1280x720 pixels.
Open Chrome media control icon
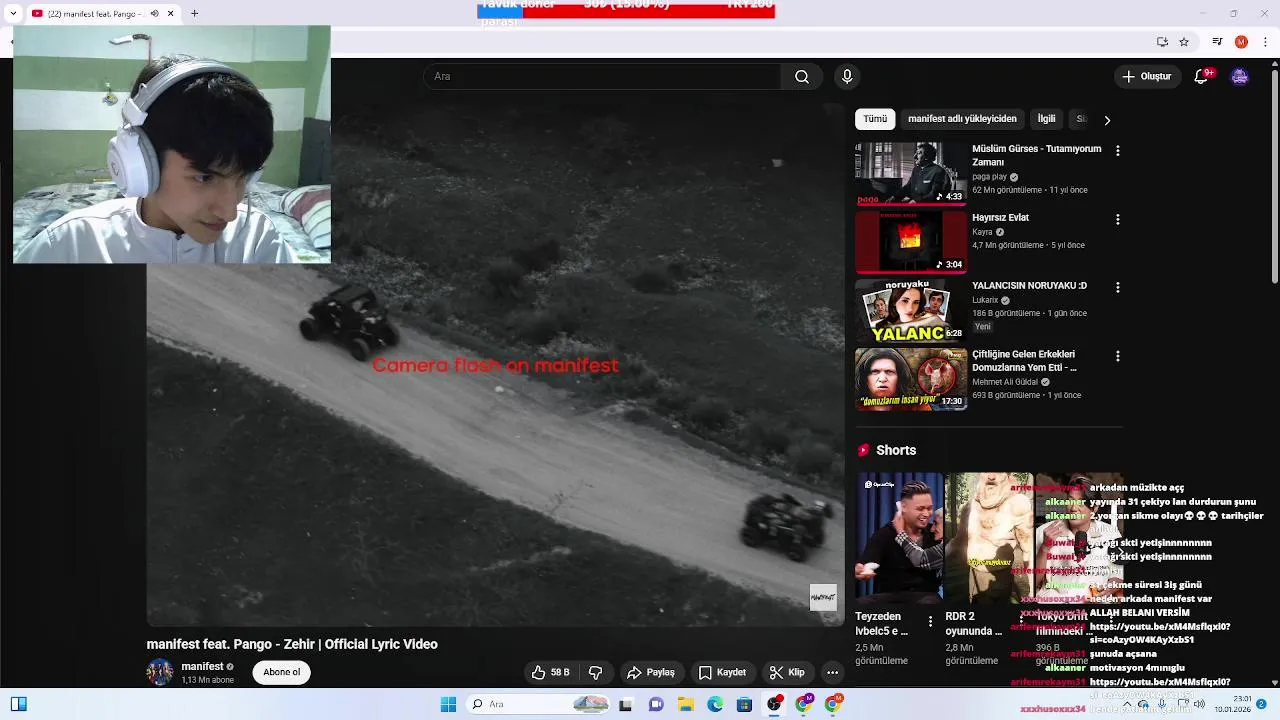click(1217, 42)
